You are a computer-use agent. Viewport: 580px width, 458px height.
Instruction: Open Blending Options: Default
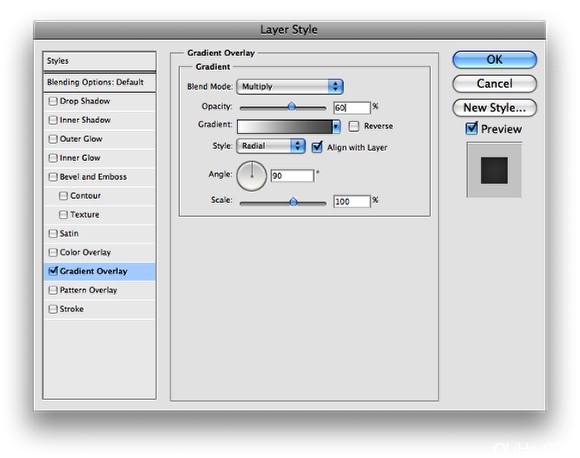point(100,82)
